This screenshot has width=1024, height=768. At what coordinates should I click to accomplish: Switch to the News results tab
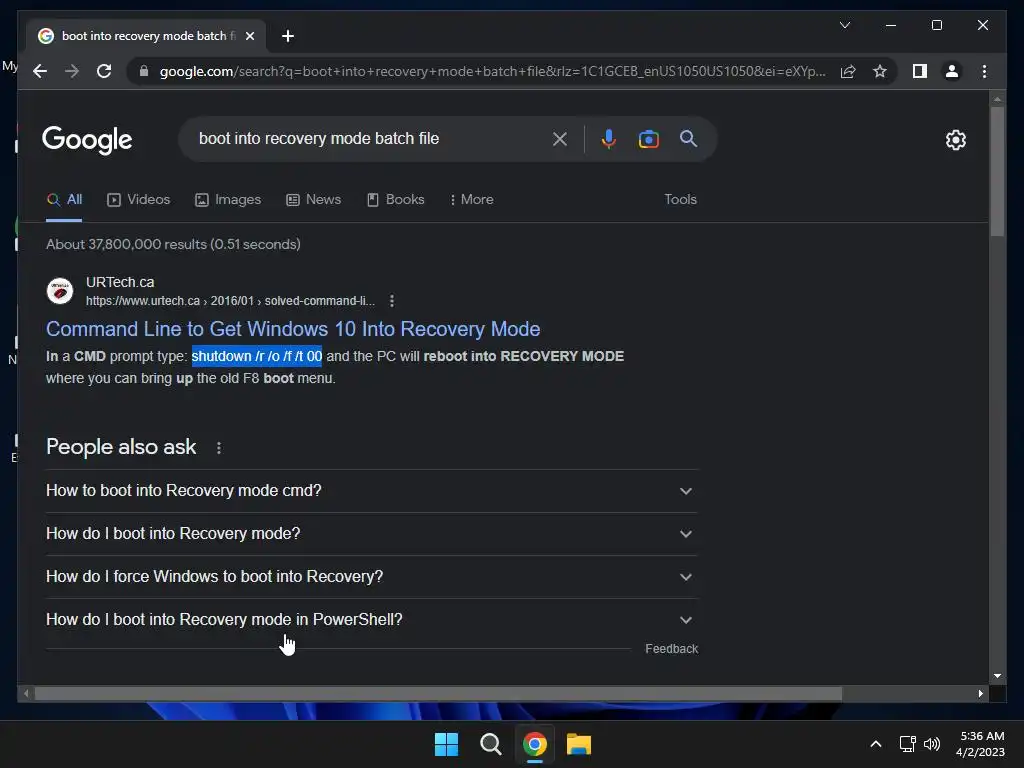(x=313, y=199)
